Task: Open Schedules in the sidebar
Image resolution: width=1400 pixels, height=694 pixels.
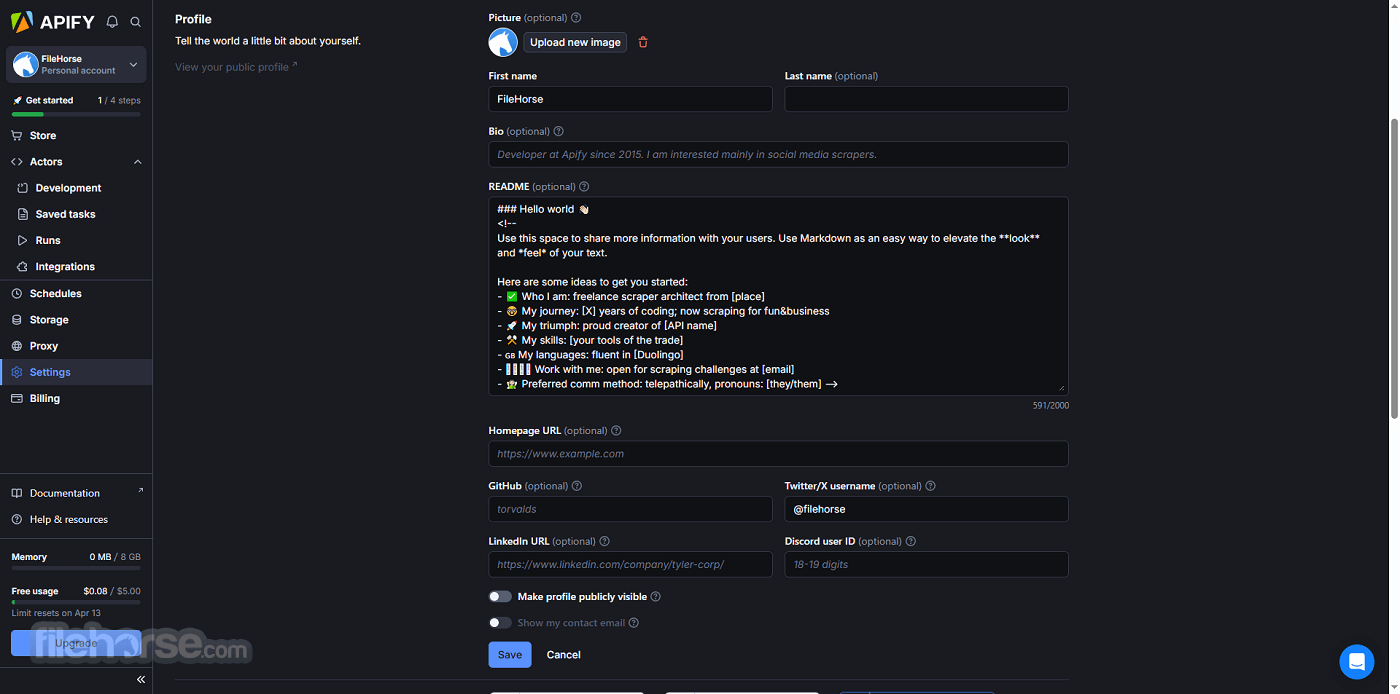Action: point(76,293)
